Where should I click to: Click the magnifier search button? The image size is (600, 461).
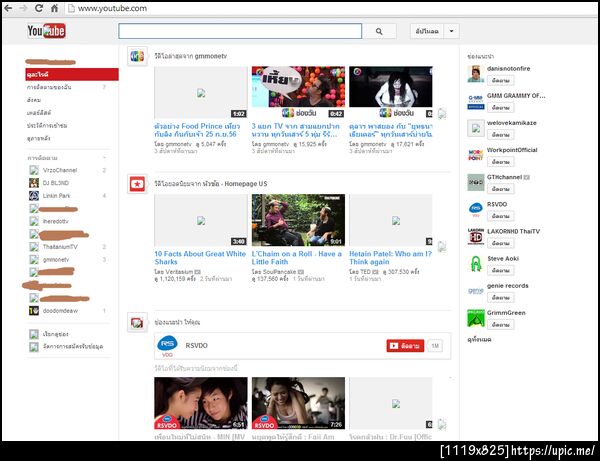pos(379,31)
